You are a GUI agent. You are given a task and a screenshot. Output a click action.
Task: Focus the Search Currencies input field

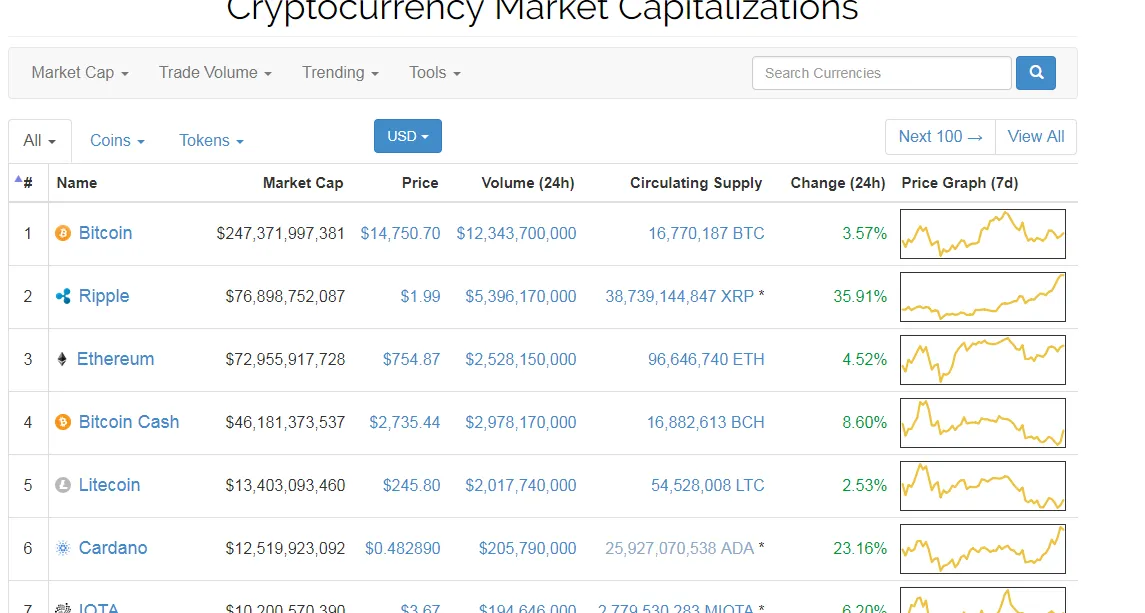click(x=881, y=73)
